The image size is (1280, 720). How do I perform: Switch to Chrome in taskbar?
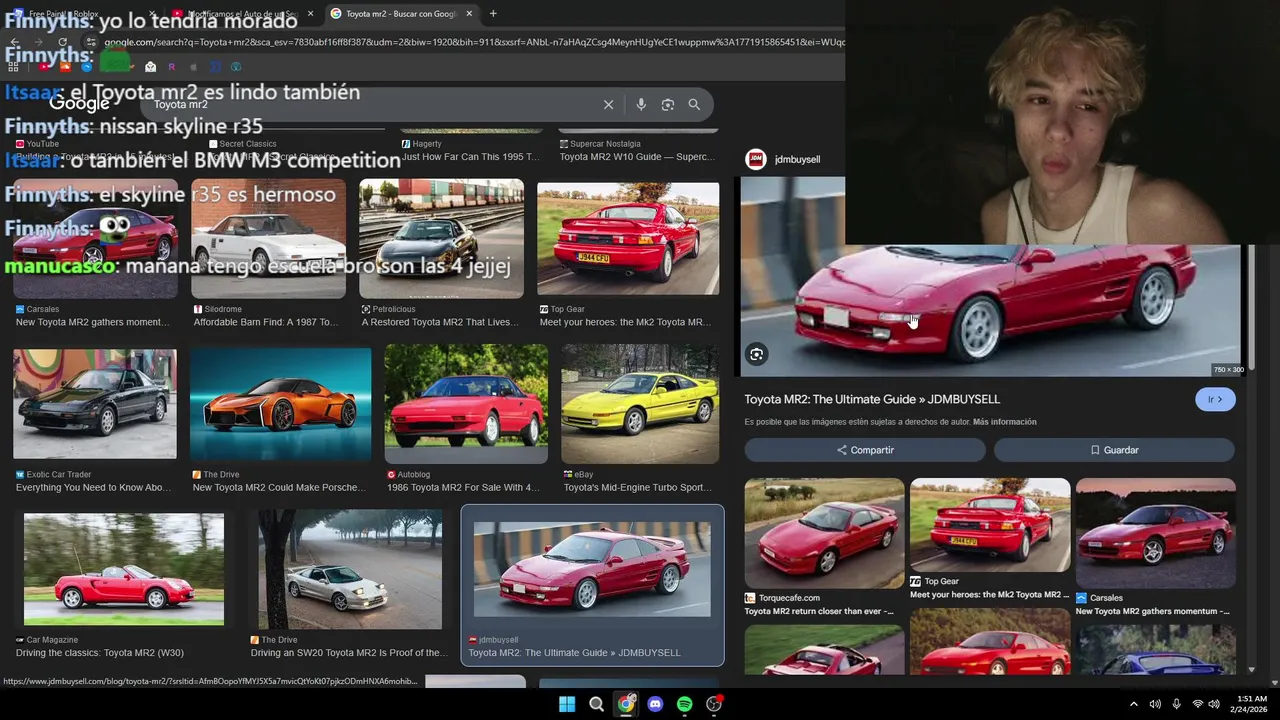tap(626, 704)
